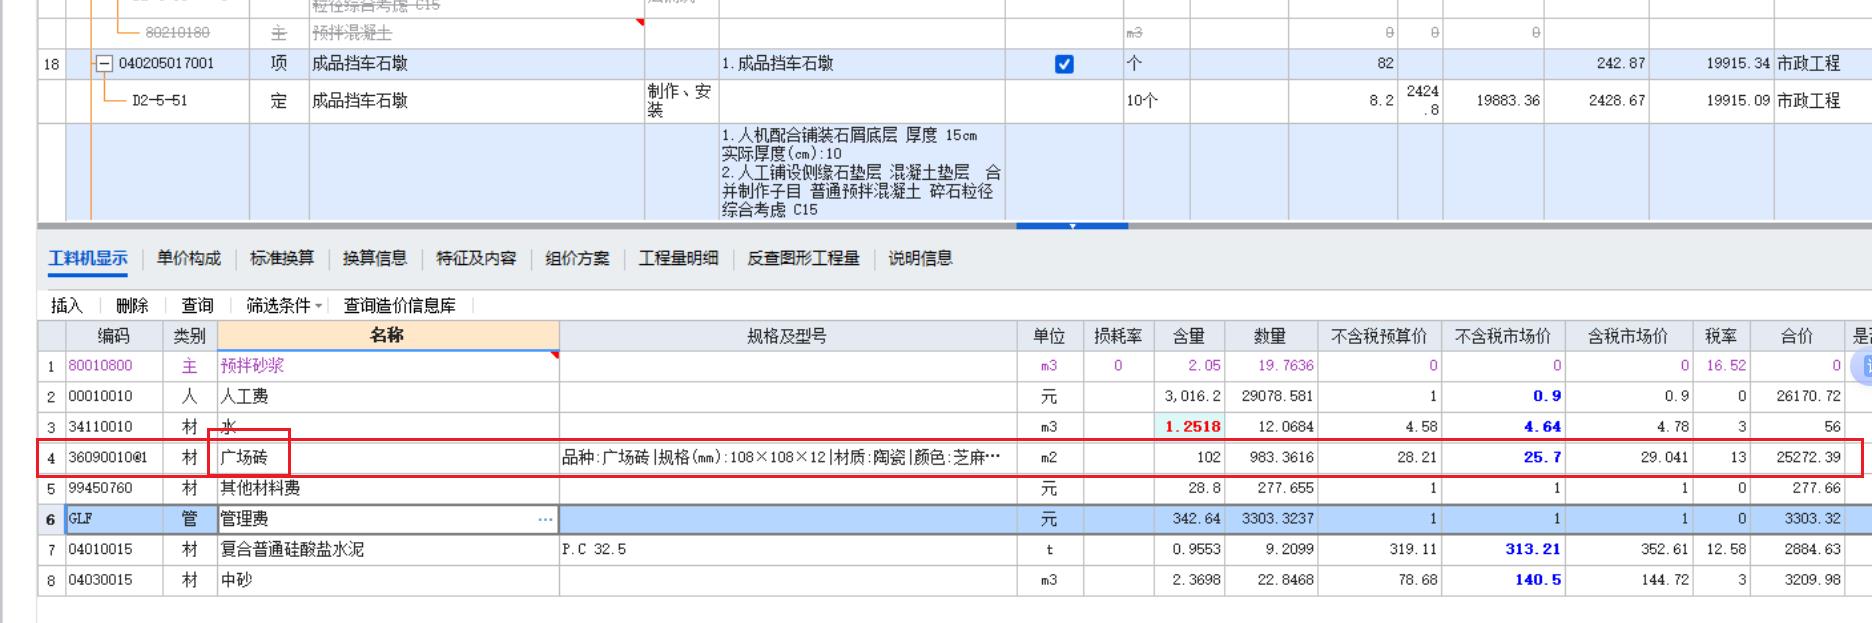Click market price 4.64 for 水

pos(1503,427)
